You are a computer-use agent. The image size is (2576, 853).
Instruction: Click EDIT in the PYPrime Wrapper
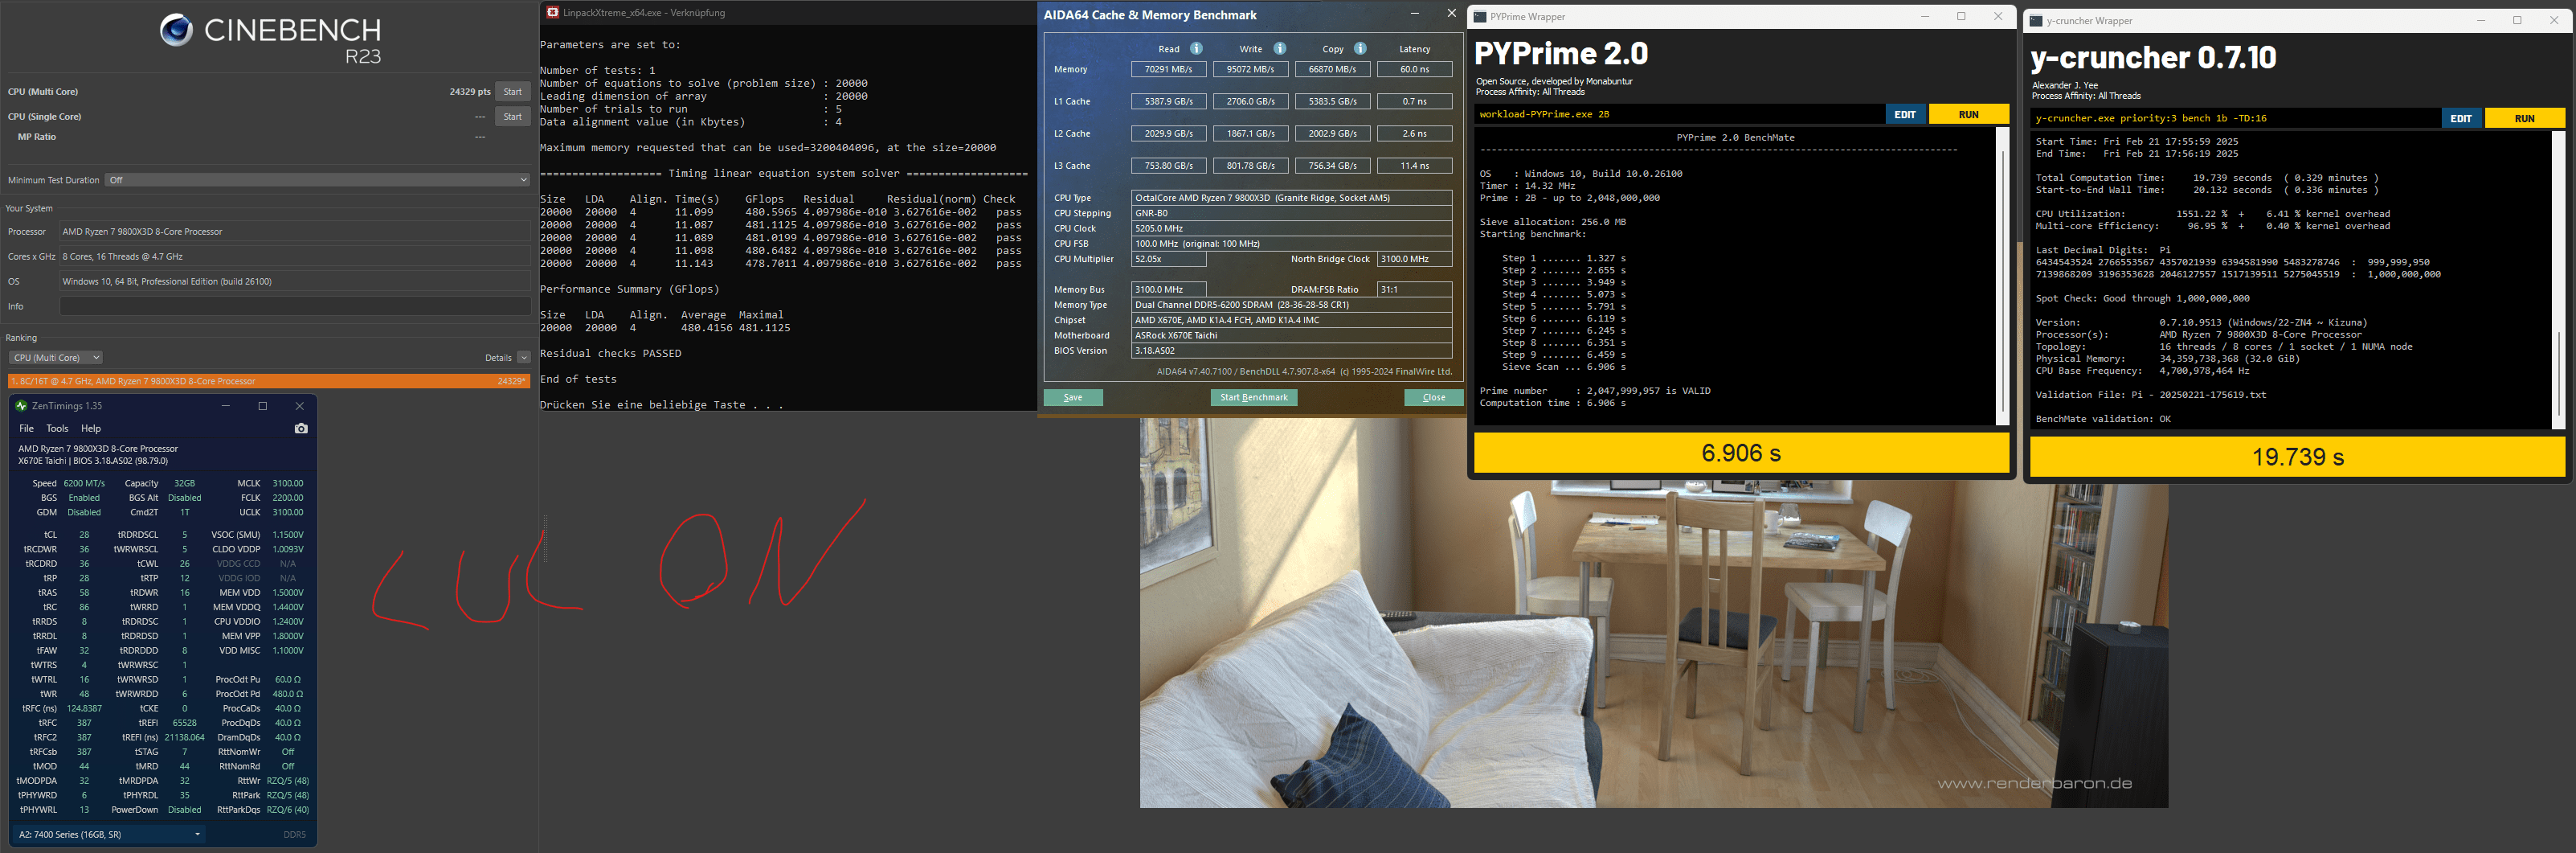coord(1905,114)
